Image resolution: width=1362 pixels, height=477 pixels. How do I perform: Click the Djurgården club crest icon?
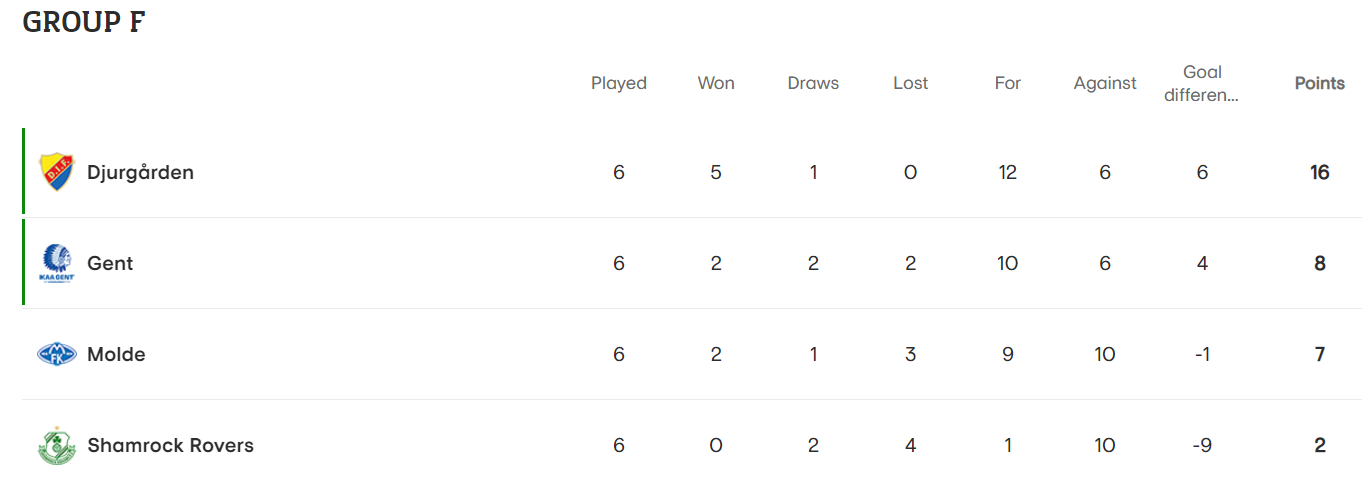point(56,172)
